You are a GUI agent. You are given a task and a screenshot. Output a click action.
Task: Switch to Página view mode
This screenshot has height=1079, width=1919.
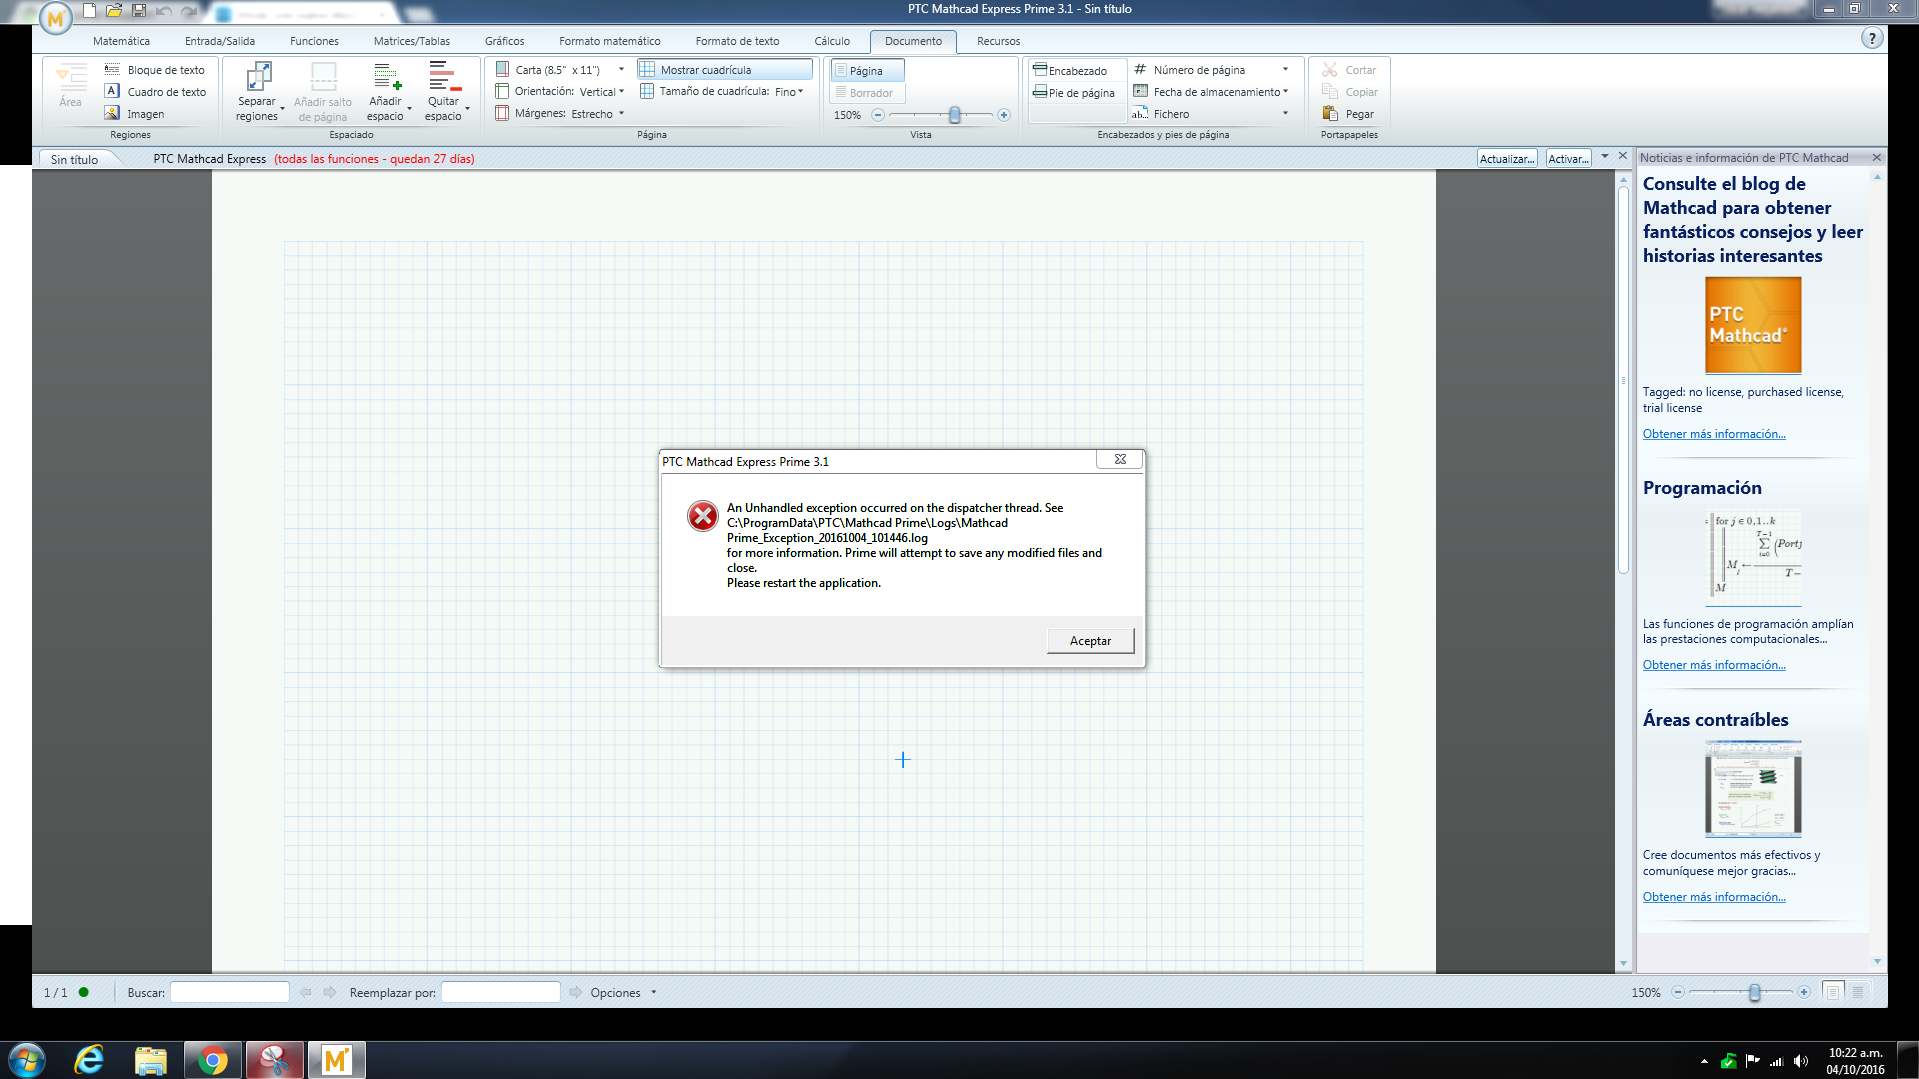[x=868, y=71]
